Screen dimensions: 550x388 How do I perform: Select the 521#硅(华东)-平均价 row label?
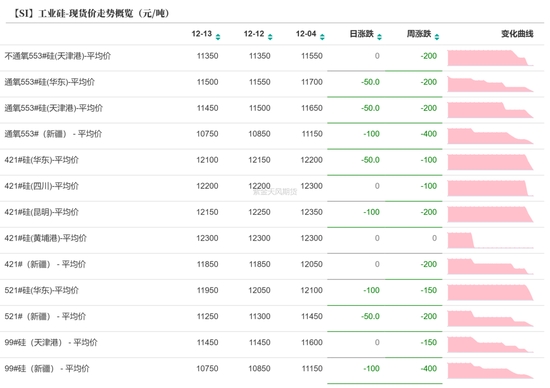coord(41,290)
